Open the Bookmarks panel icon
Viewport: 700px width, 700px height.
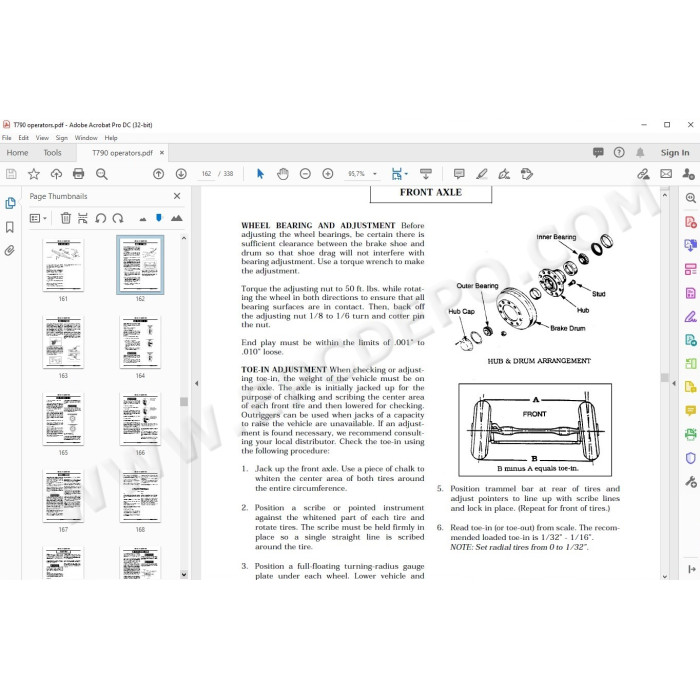click(x=10, y=227)
